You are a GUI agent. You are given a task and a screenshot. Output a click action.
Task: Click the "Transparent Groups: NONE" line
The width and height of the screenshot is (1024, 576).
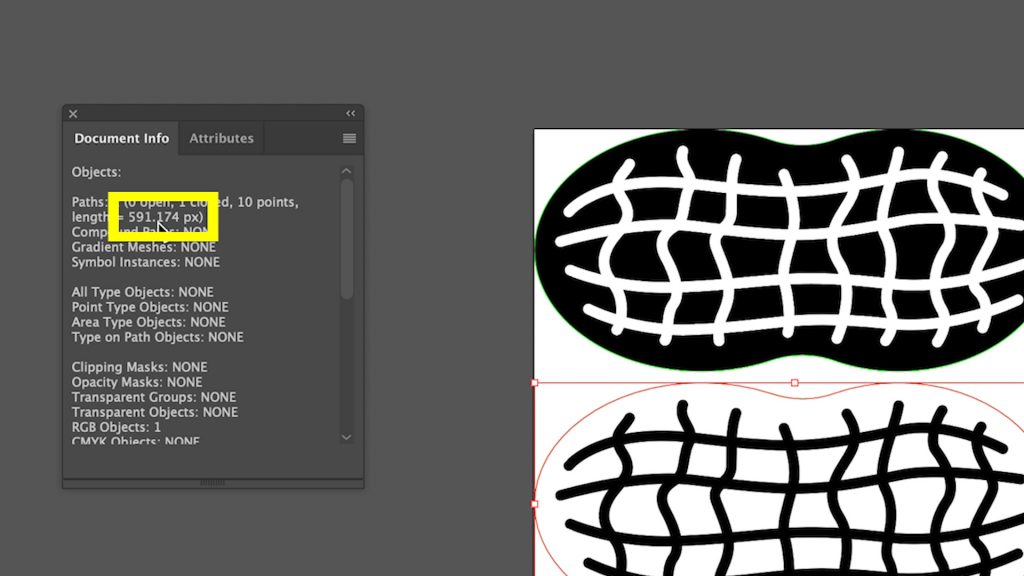point(154,397)
